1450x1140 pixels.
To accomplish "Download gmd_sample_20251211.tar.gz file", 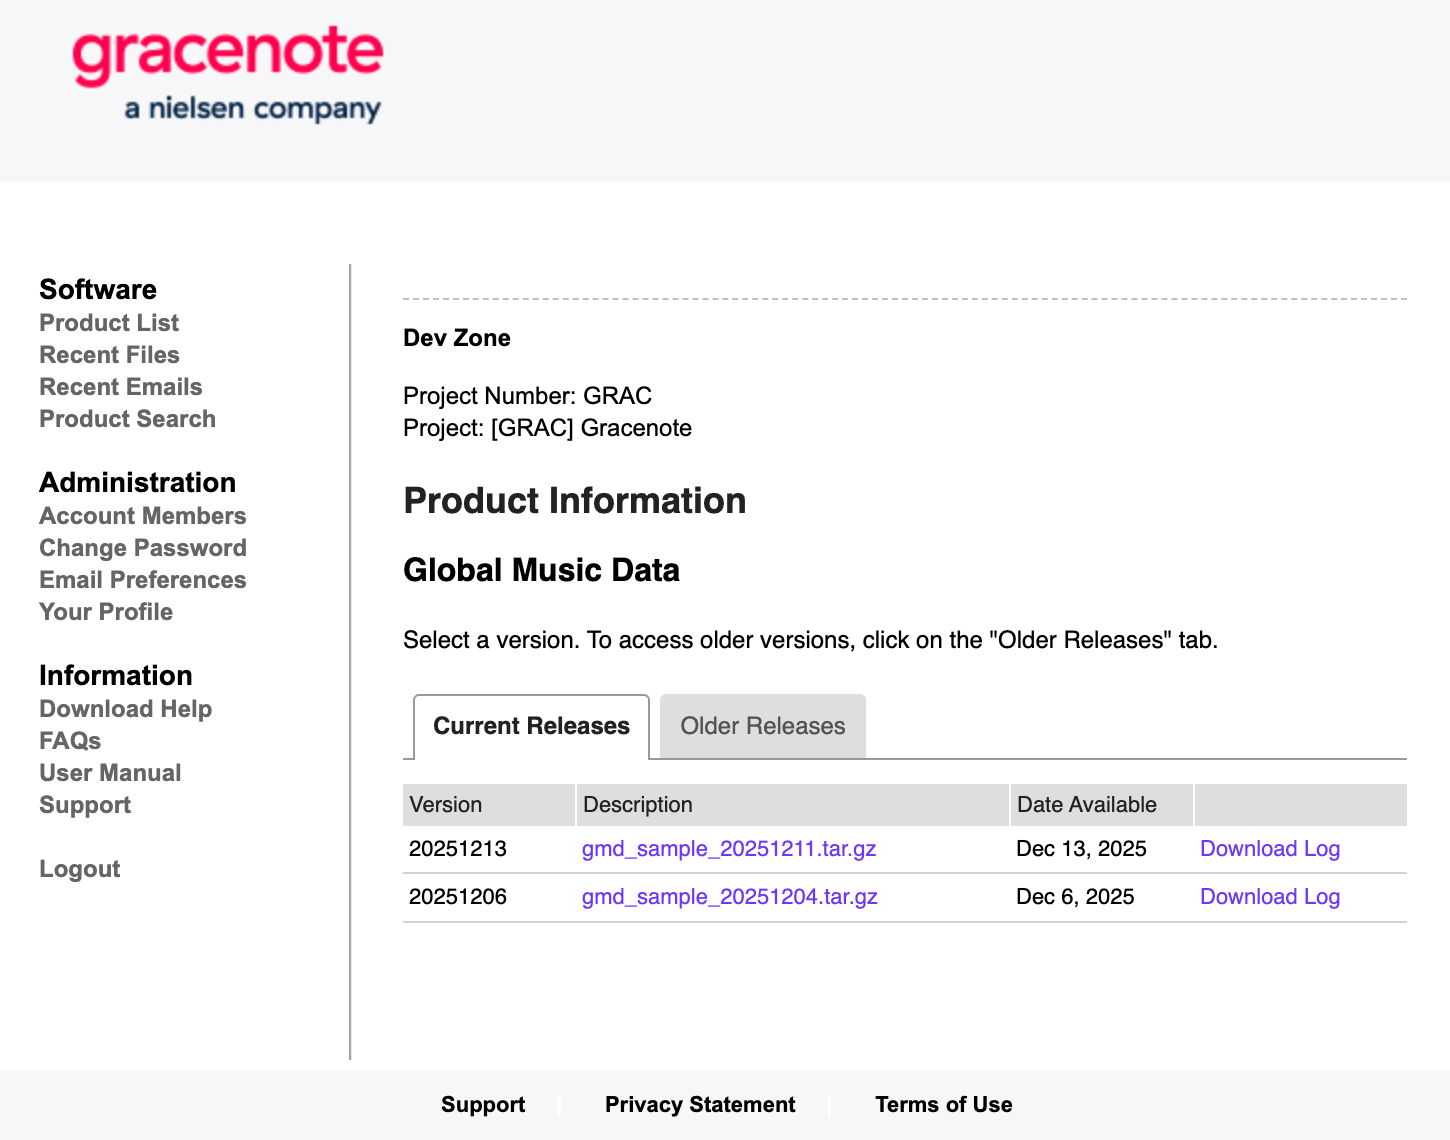I will pos(728,849).
